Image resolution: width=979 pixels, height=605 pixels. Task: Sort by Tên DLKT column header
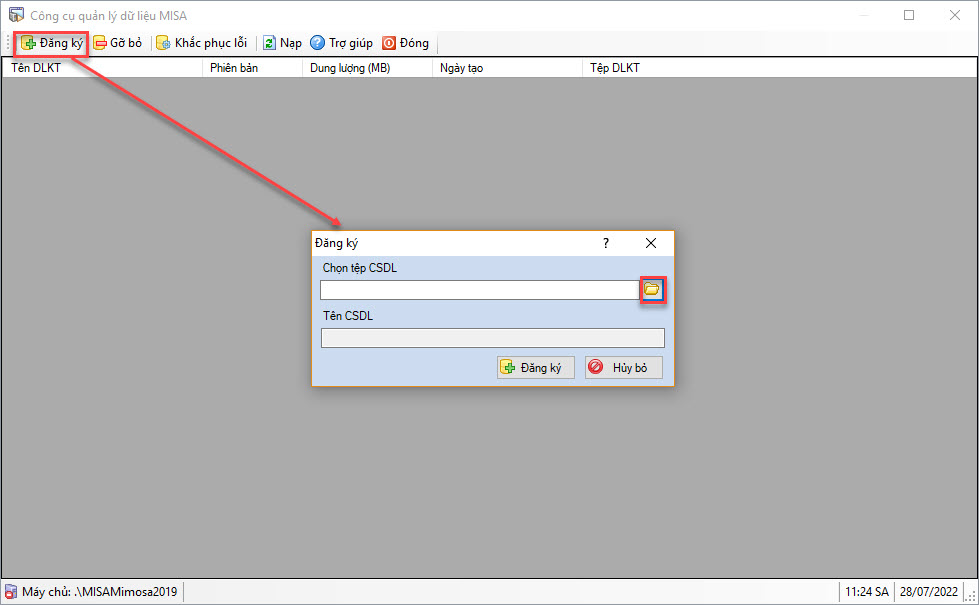102,68
